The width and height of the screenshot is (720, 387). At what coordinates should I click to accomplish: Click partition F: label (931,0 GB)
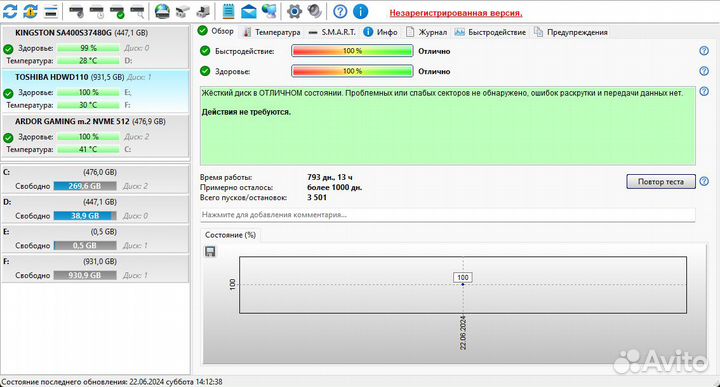point(100,261)
